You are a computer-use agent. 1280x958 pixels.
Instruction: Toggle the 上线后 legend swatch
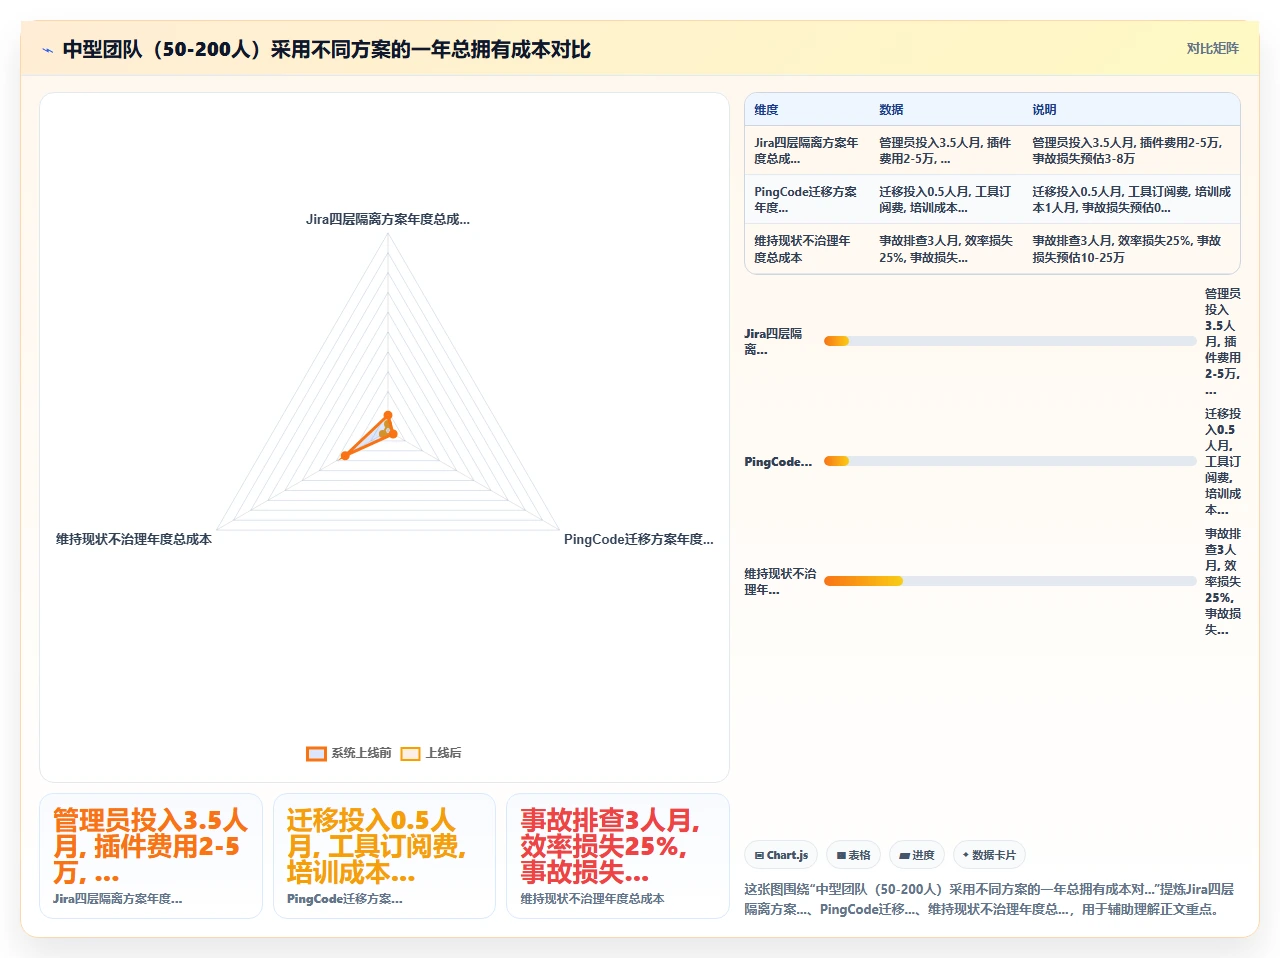click(410, 753)
